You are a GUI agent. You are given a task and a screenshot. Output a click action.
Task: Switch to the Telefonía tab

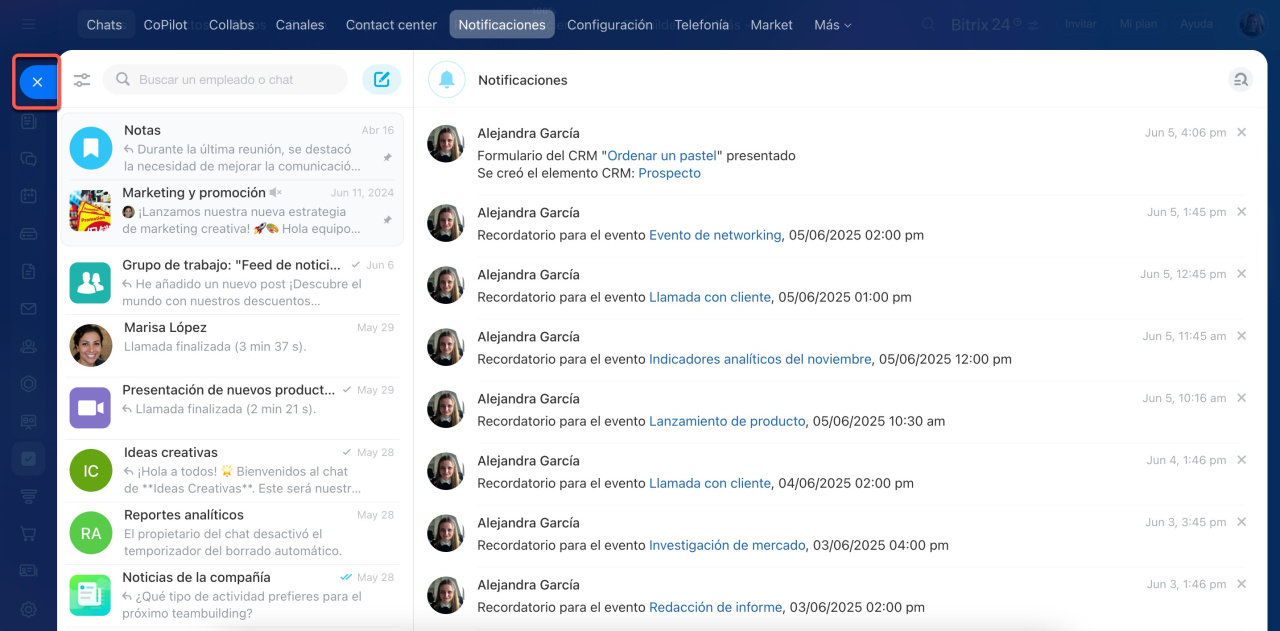point(702,25)
